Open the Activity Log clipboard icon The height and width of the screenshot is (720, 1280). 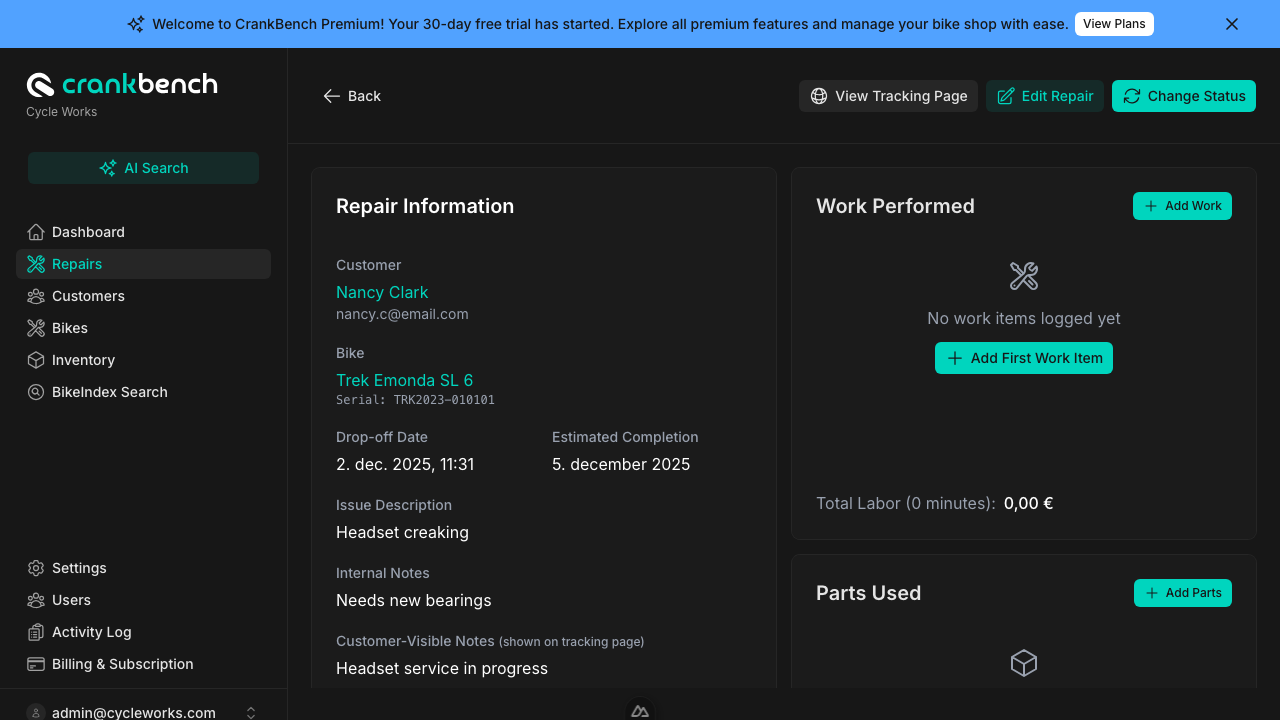pos(36,632)
